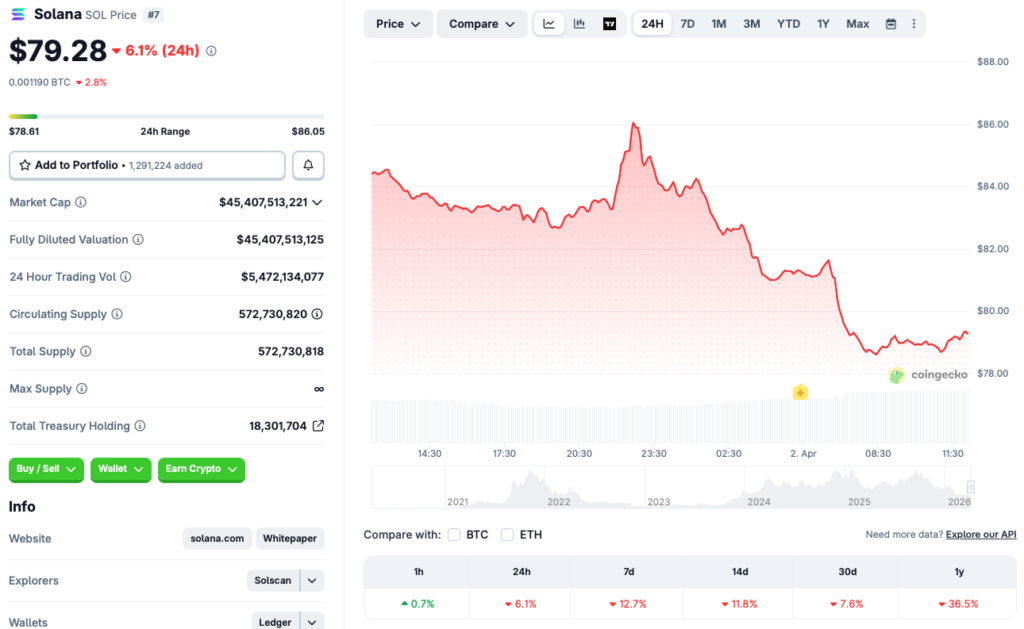The image size is (1024, 629).
Task: Enable the ETH compare checkbox
Action: pos(508,535)
